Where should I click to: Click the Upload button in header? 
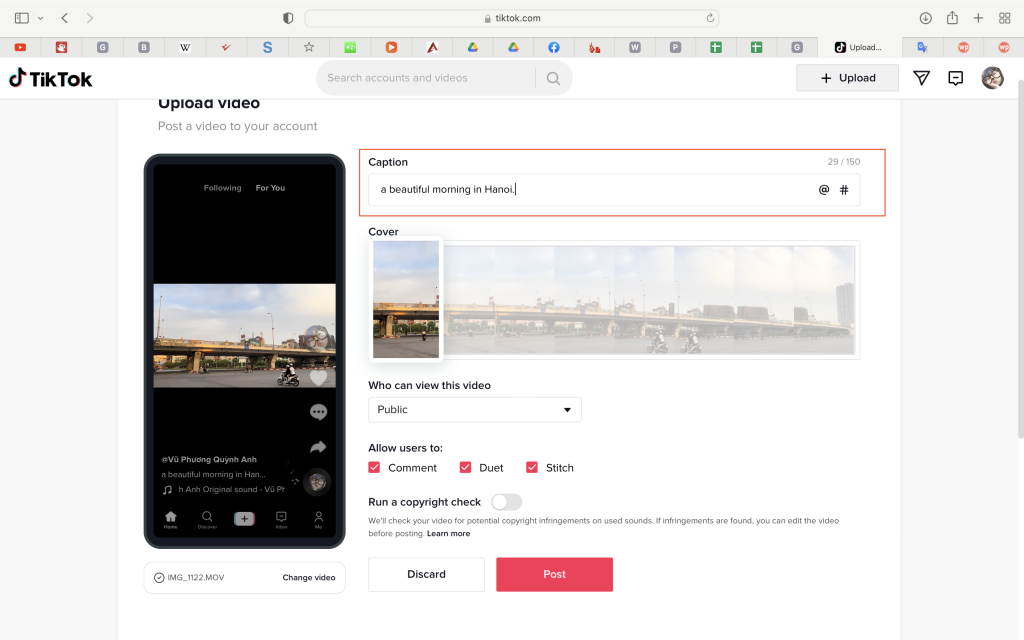click(847, 78)
